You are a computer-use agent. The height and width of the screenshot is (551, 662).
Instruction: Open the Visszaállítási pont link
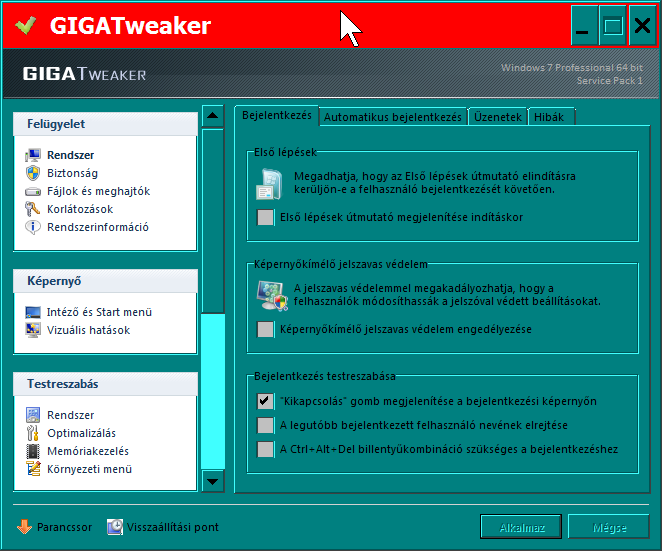click(x=173, y=527)
